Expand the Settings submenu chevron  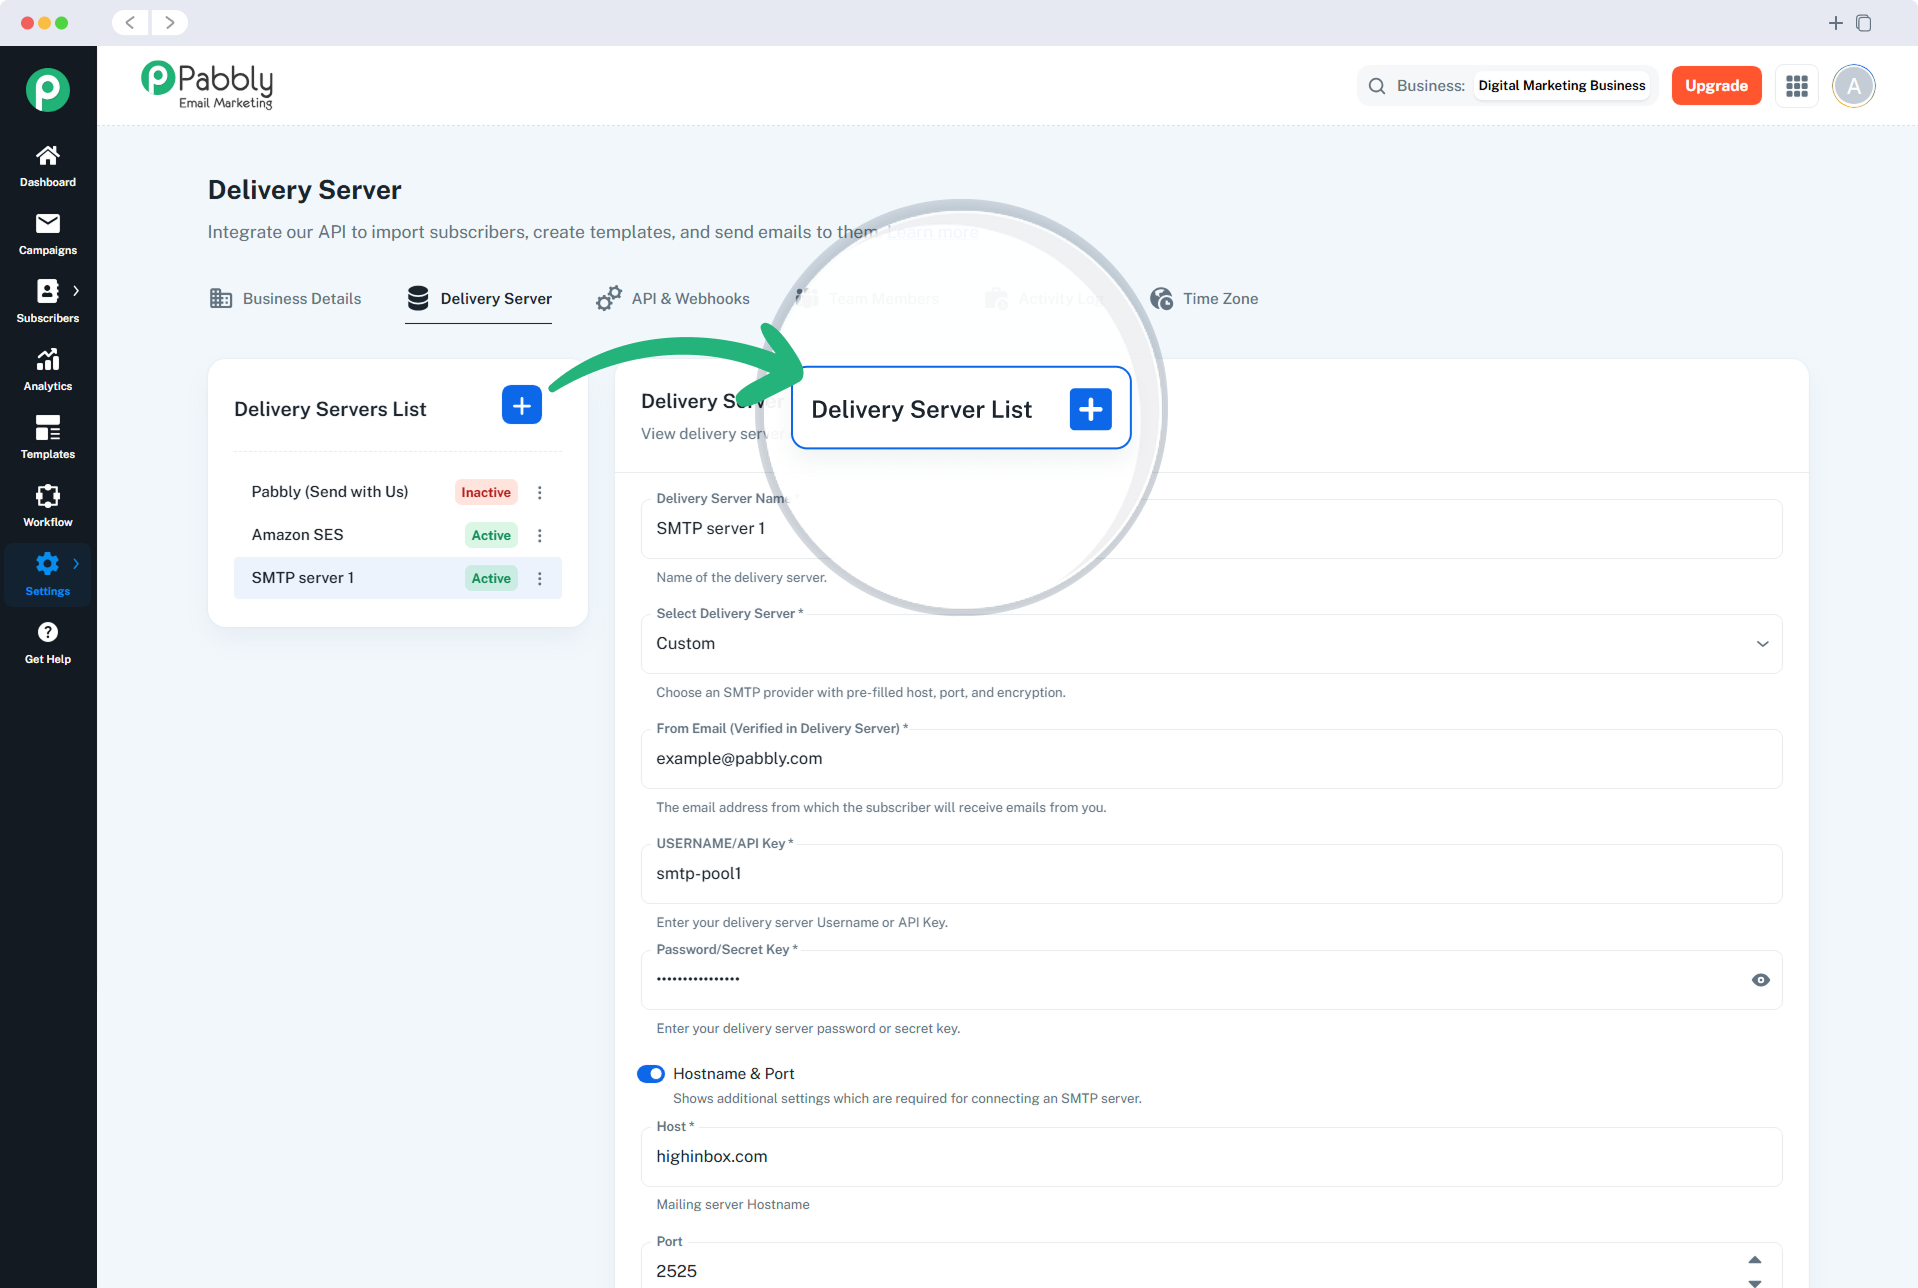(x=76, y=564)
